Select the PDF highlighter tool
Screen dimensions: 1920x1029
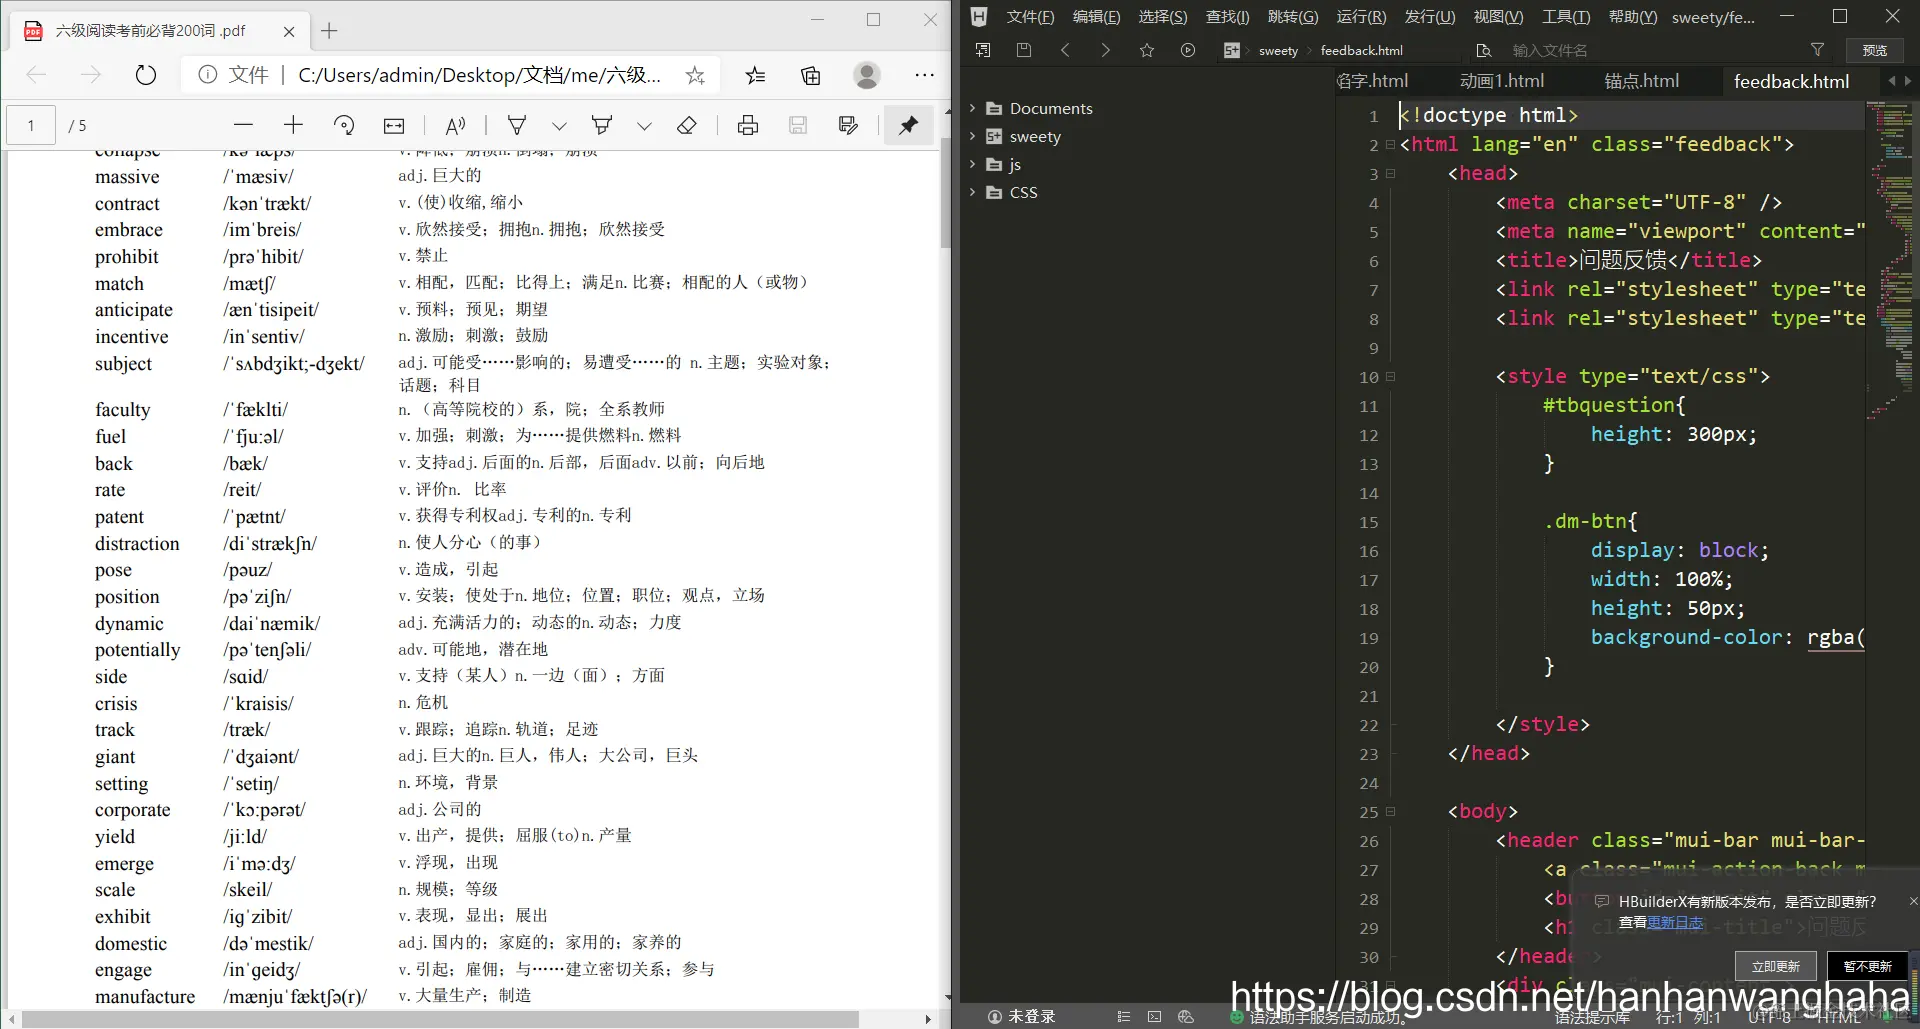tap(602, 125)
